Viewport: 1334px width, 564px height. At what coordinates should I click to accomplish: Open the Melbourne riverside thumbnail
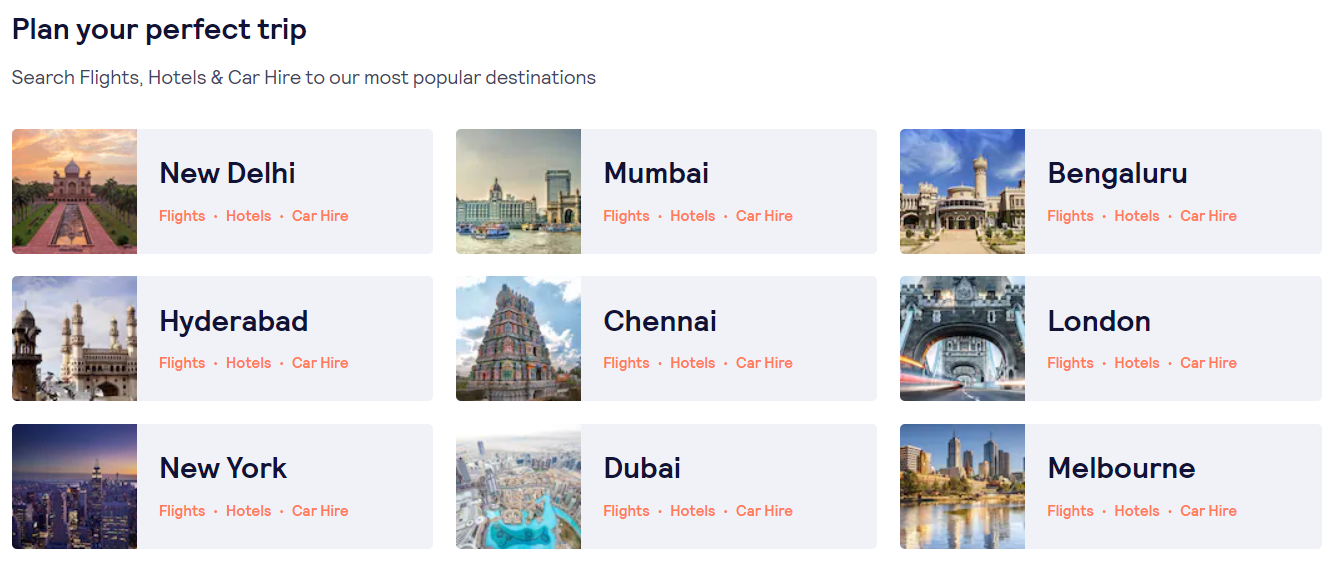(962, 486)
